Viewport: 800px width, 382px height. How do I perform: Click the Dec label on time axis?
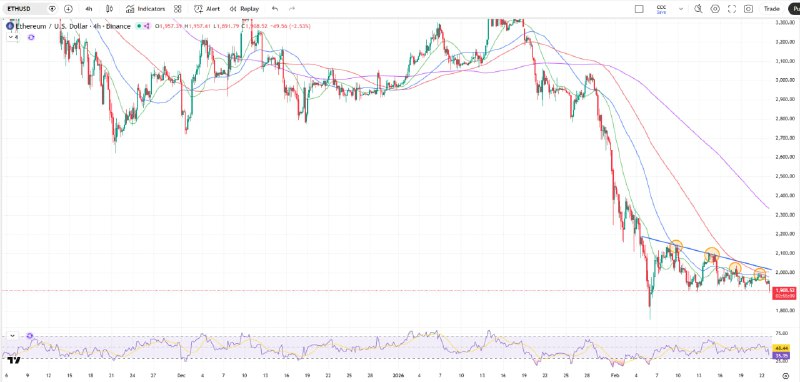[181, 375]
